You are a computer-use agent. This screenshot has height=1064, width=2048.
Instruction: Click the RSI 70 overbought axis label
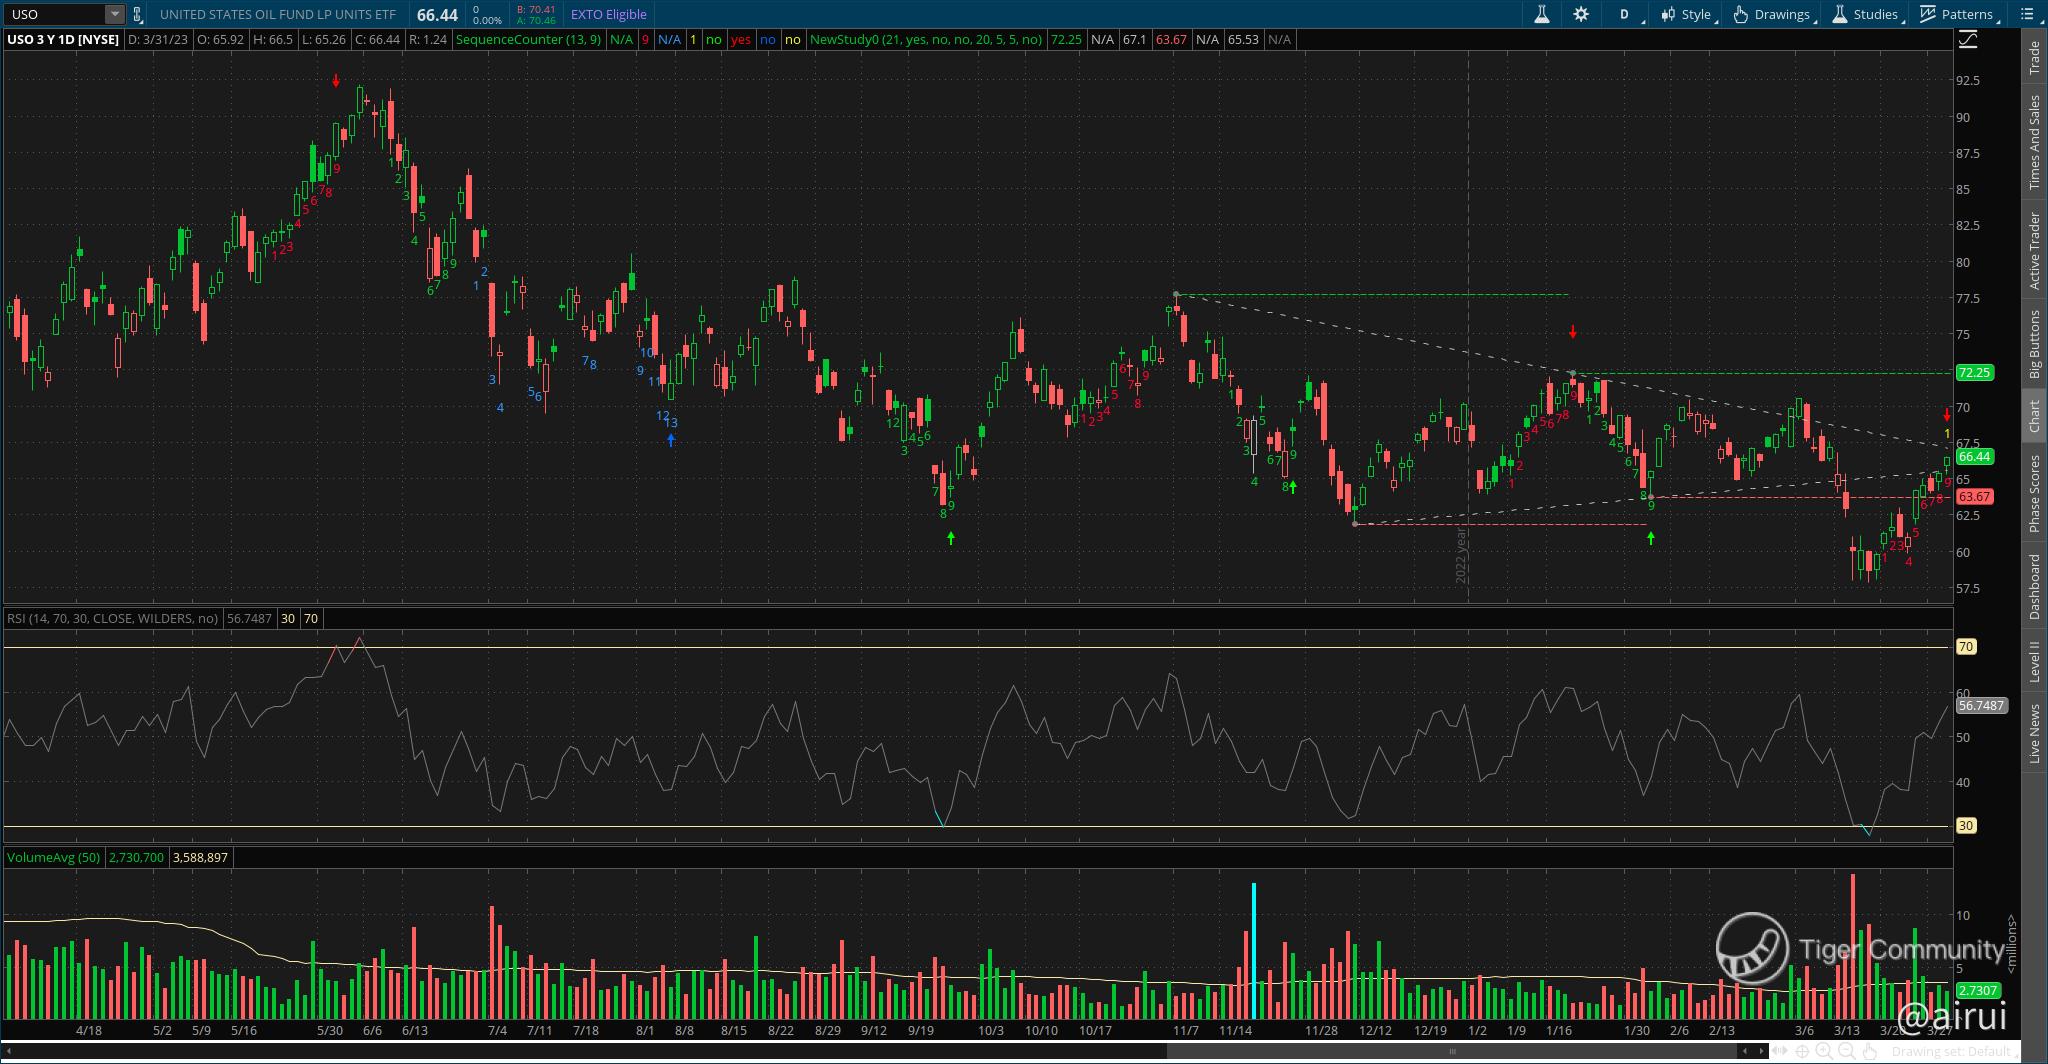pyautogui.click(x=1966, y=647)
